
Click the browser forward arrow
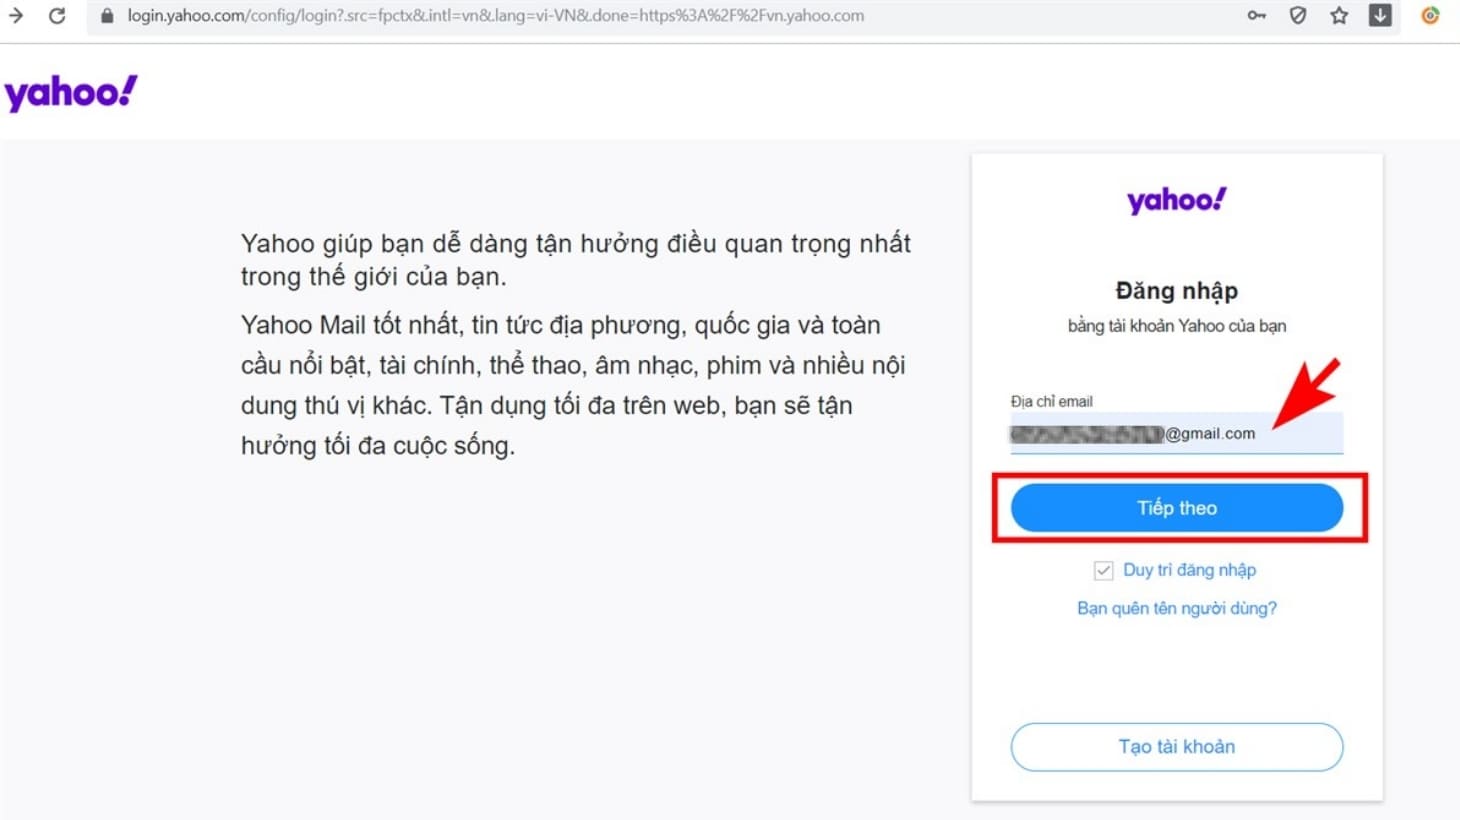tap(15, 15)
